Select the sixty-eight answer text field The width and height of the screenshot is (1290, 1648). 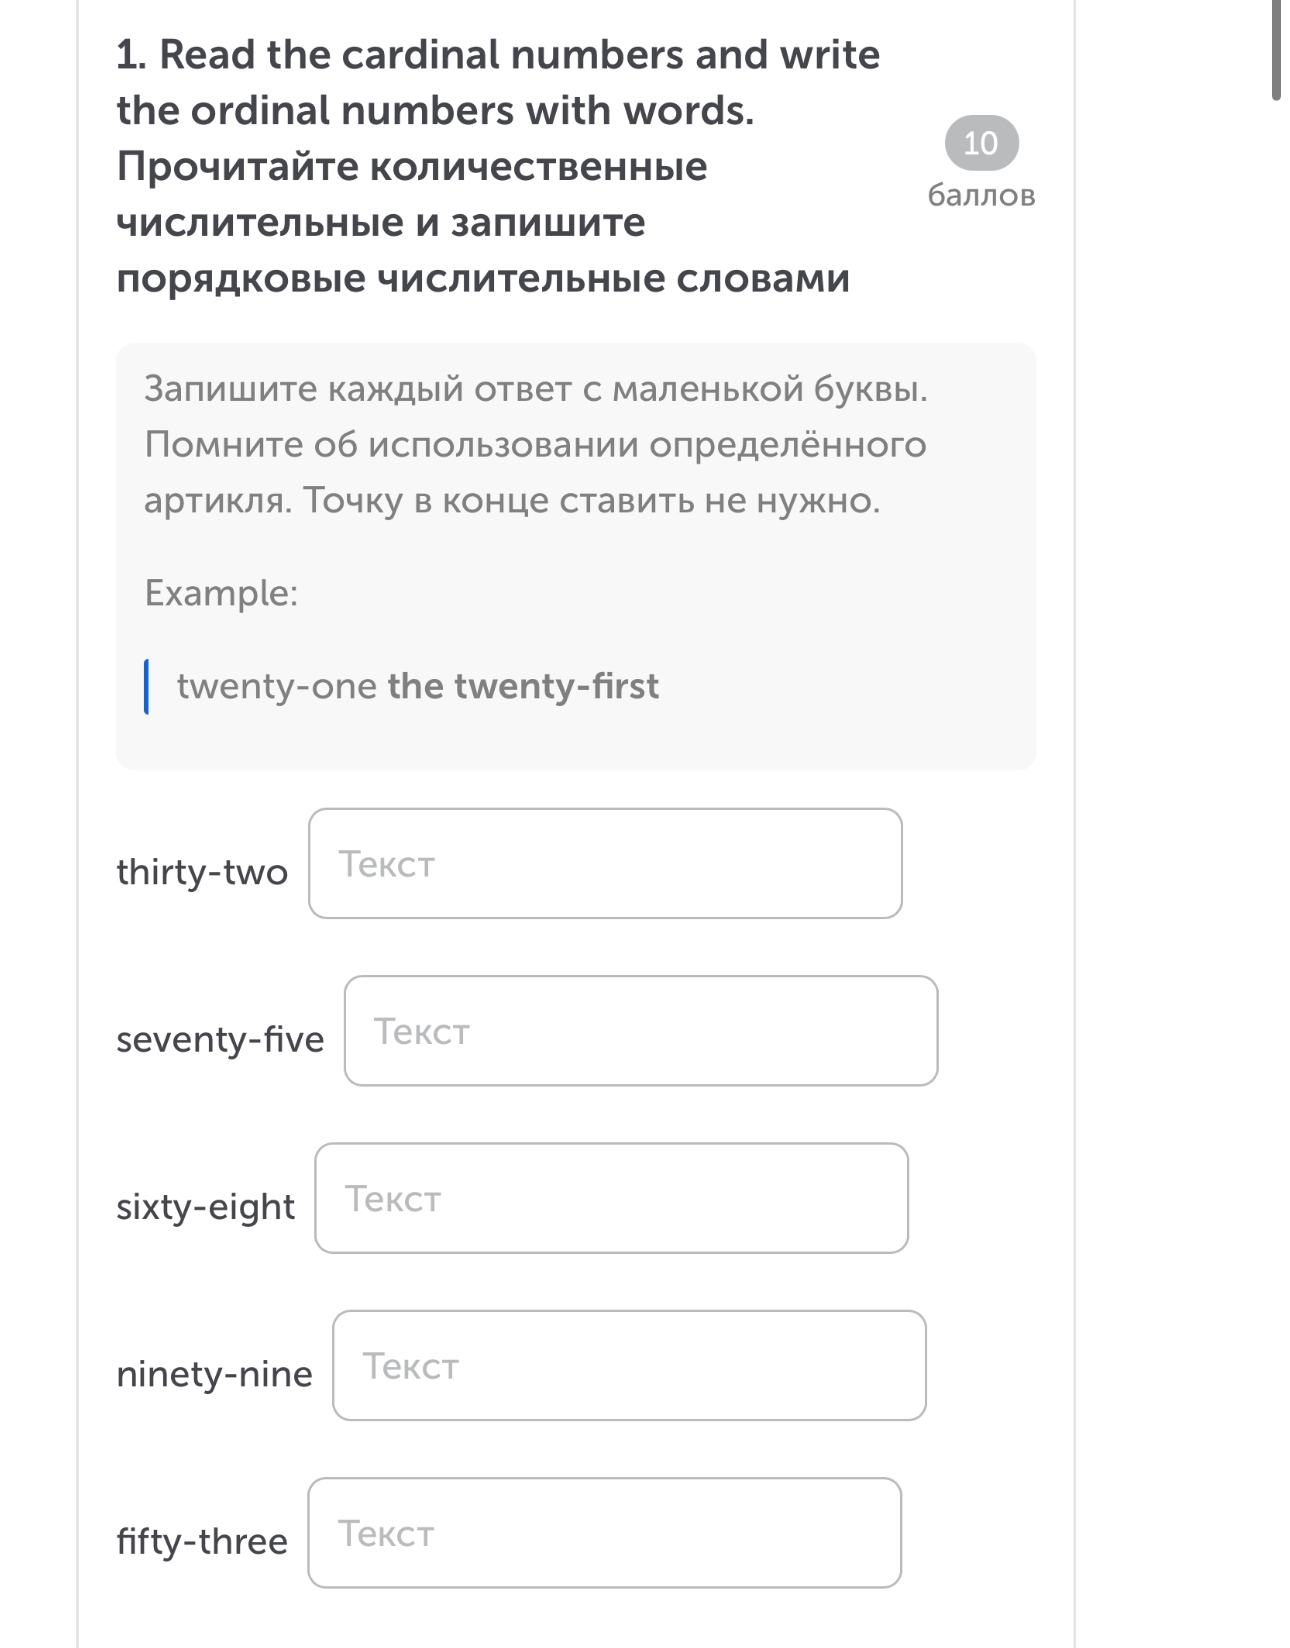click(611, 1198)
